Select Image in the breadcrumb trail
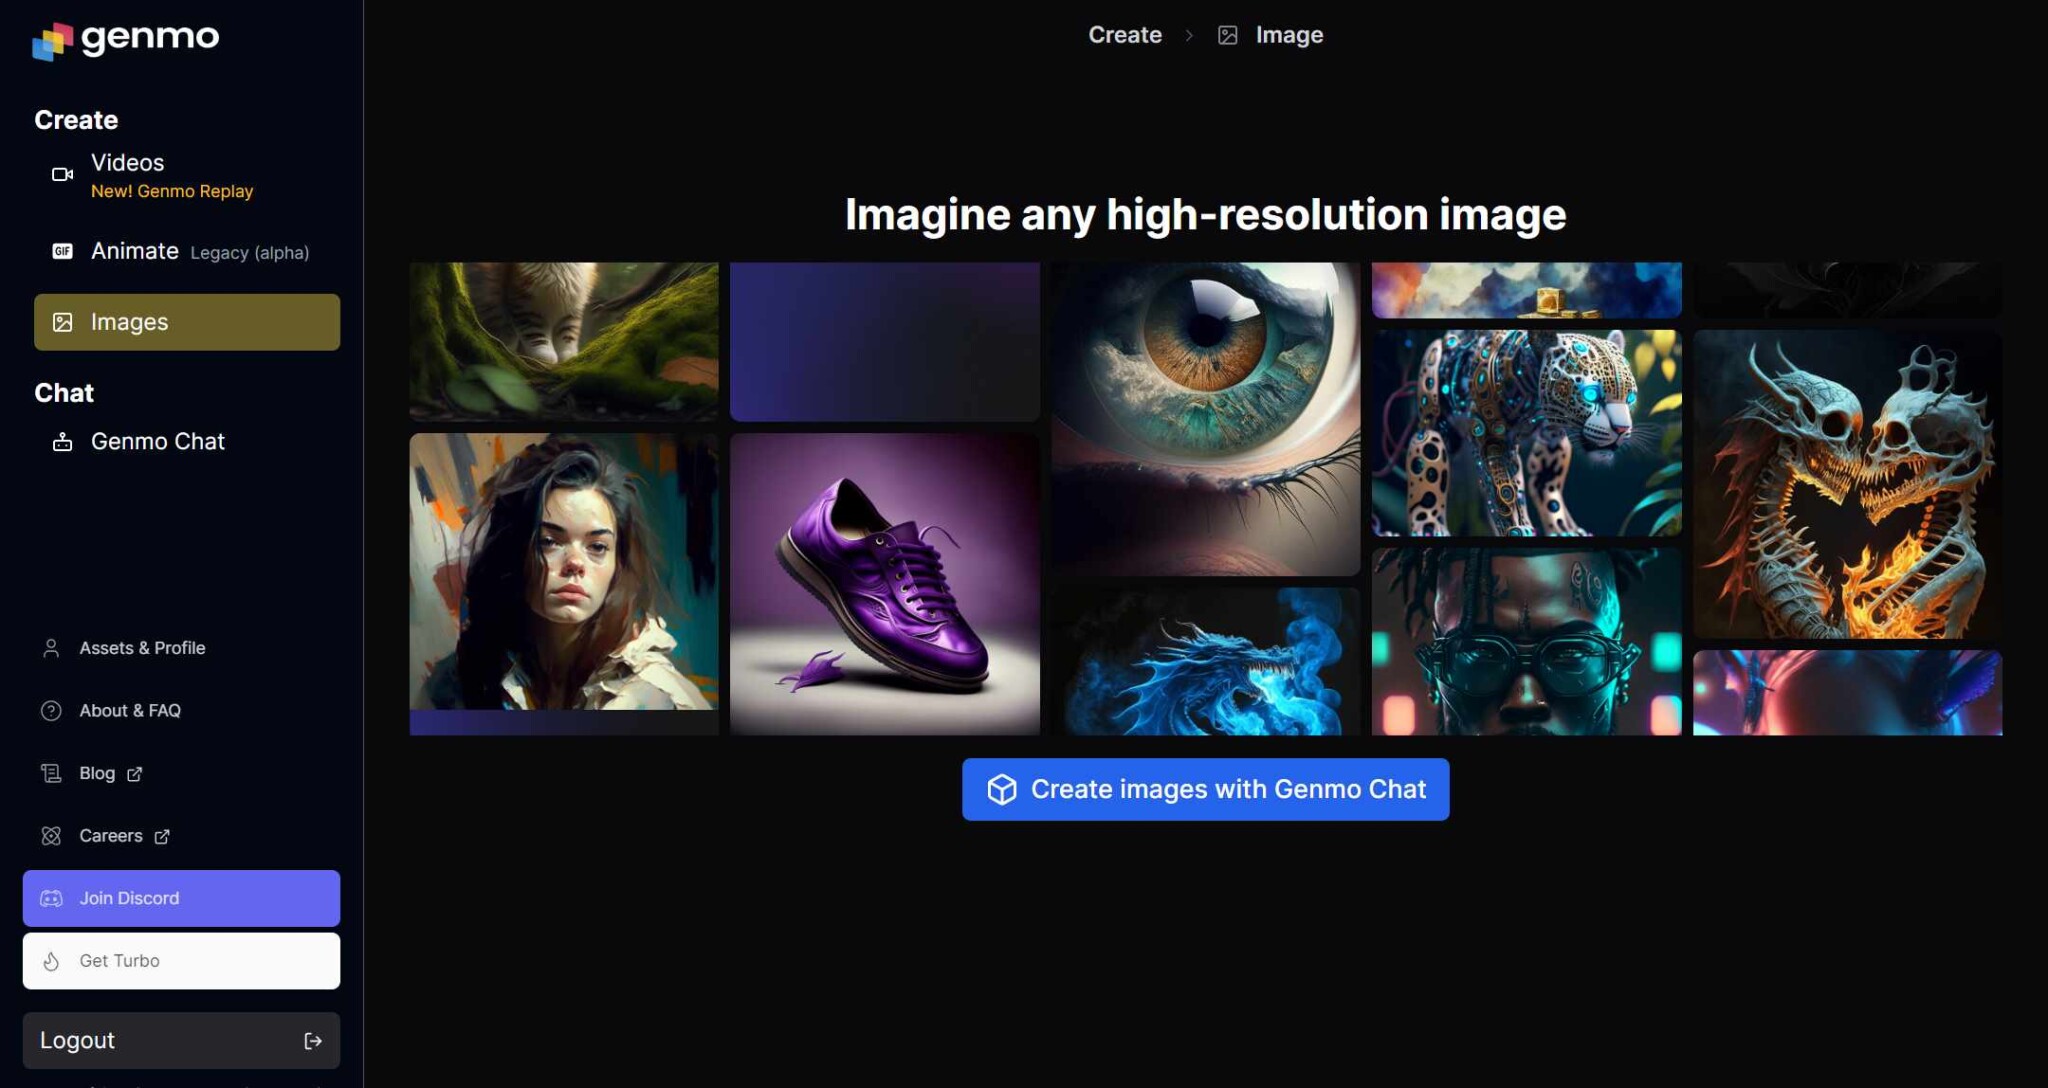 pyautogui.click(x=1289, y=33)
